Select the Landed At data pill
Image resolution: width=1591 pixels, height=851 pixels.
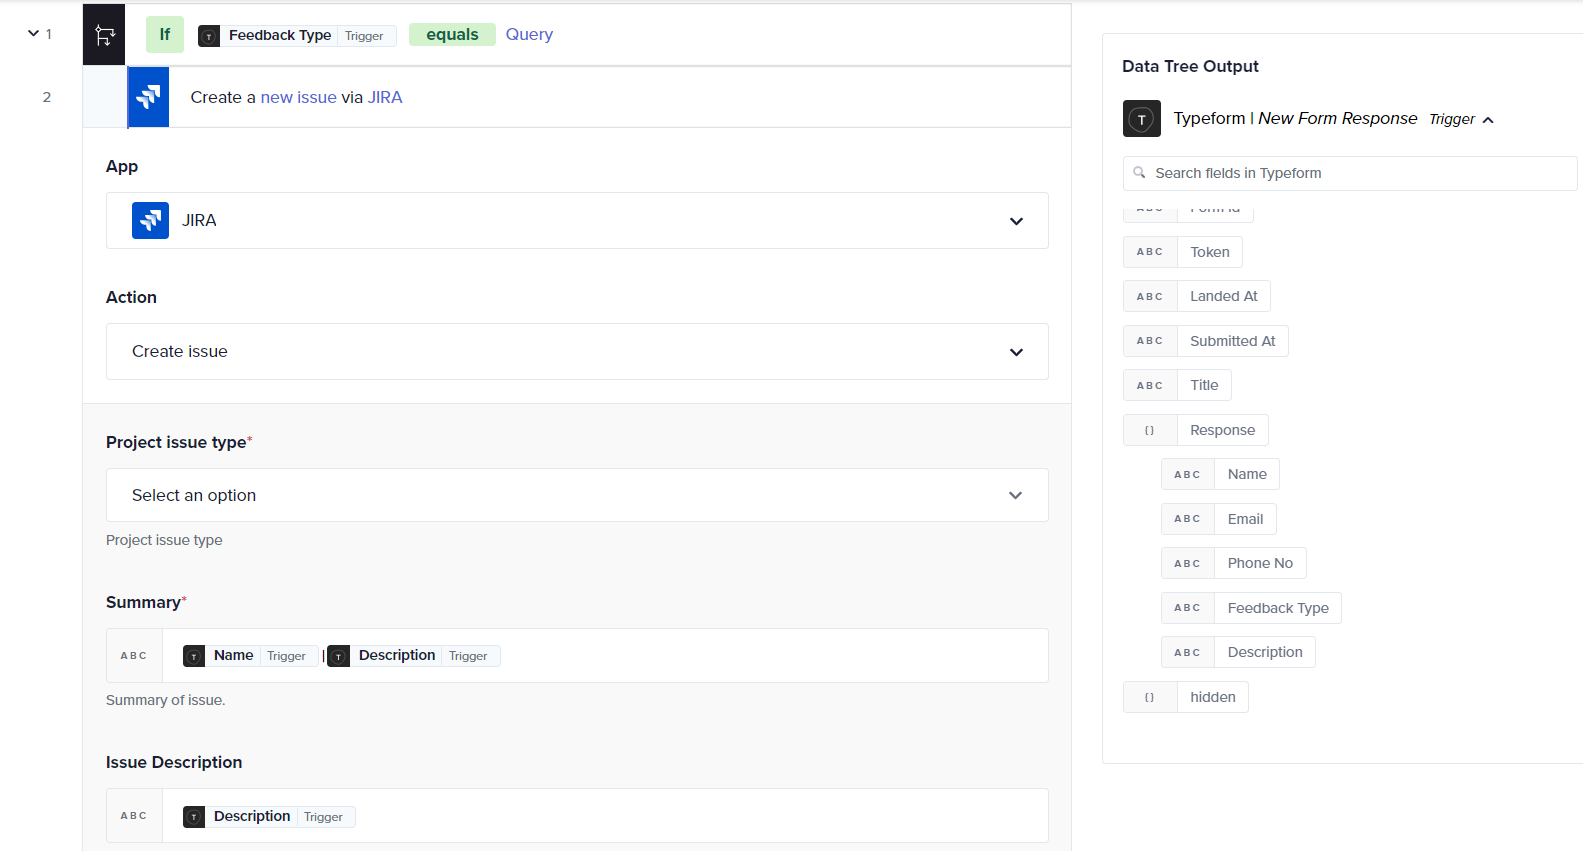[1197, 296]
